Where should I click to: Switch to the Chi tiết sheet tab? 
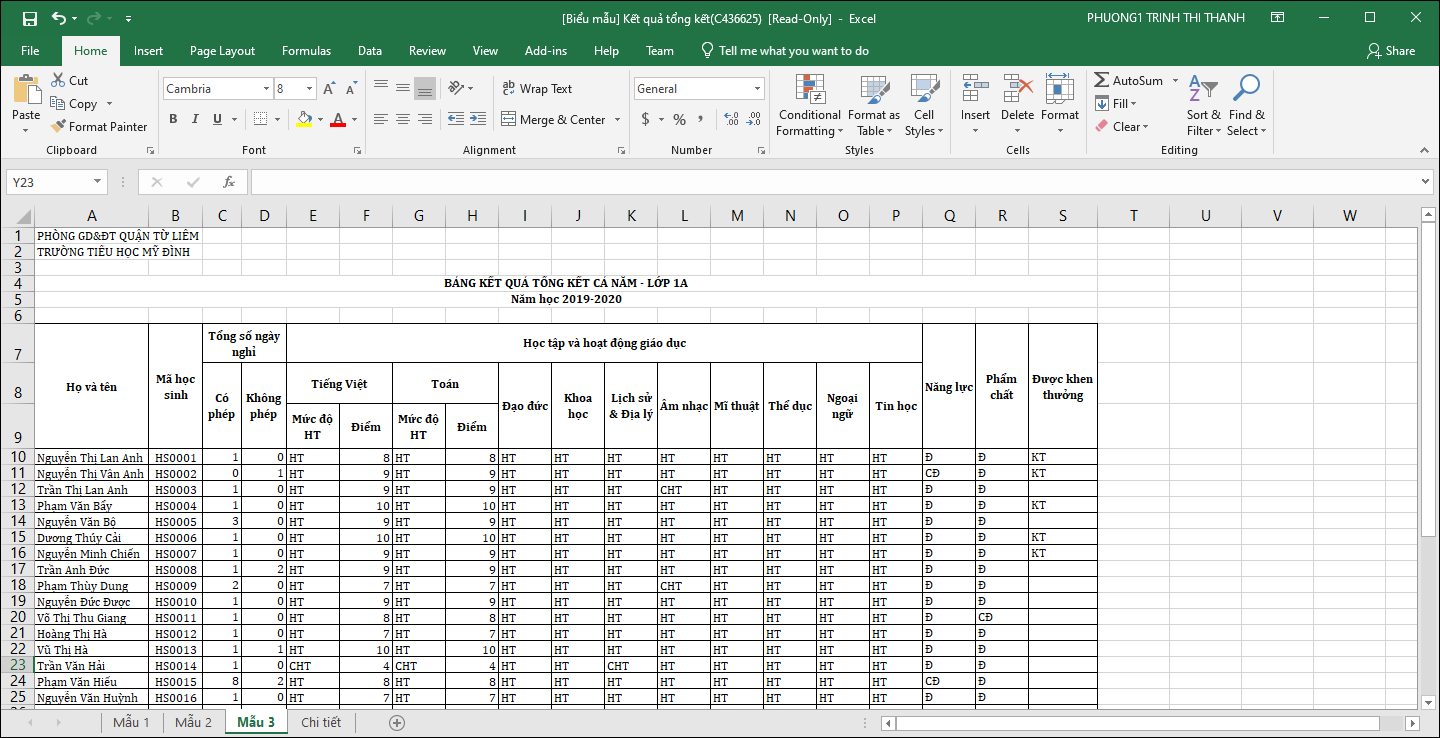[321, 722]
